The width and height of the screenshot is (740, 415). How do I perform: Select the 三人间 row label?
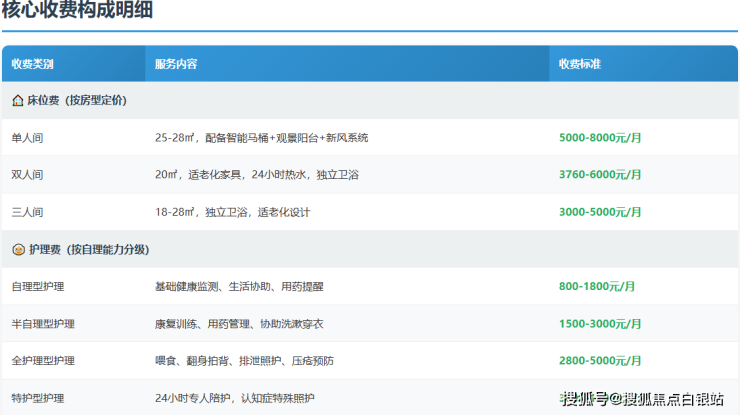click(28, 212)
